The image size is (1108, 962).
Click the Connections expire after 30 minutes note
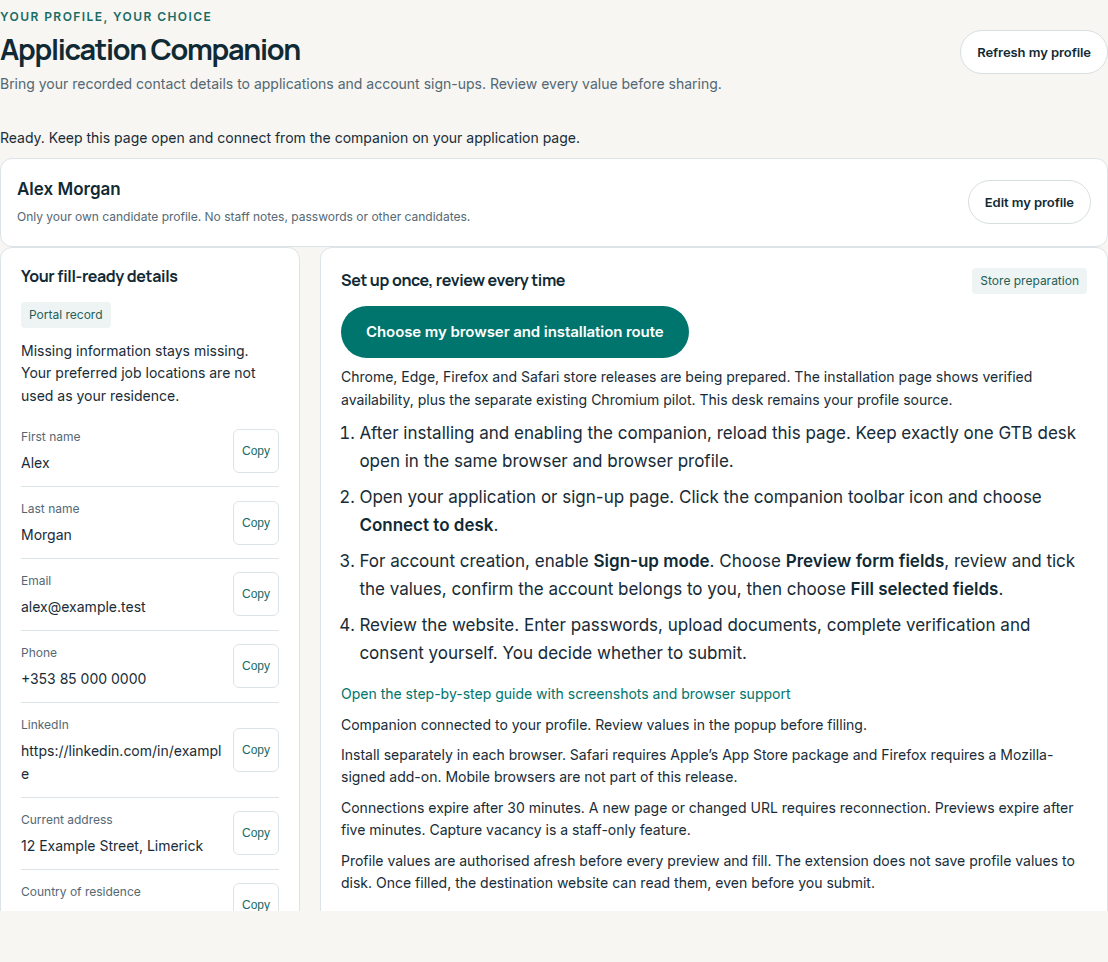click(x=707, y=819)
